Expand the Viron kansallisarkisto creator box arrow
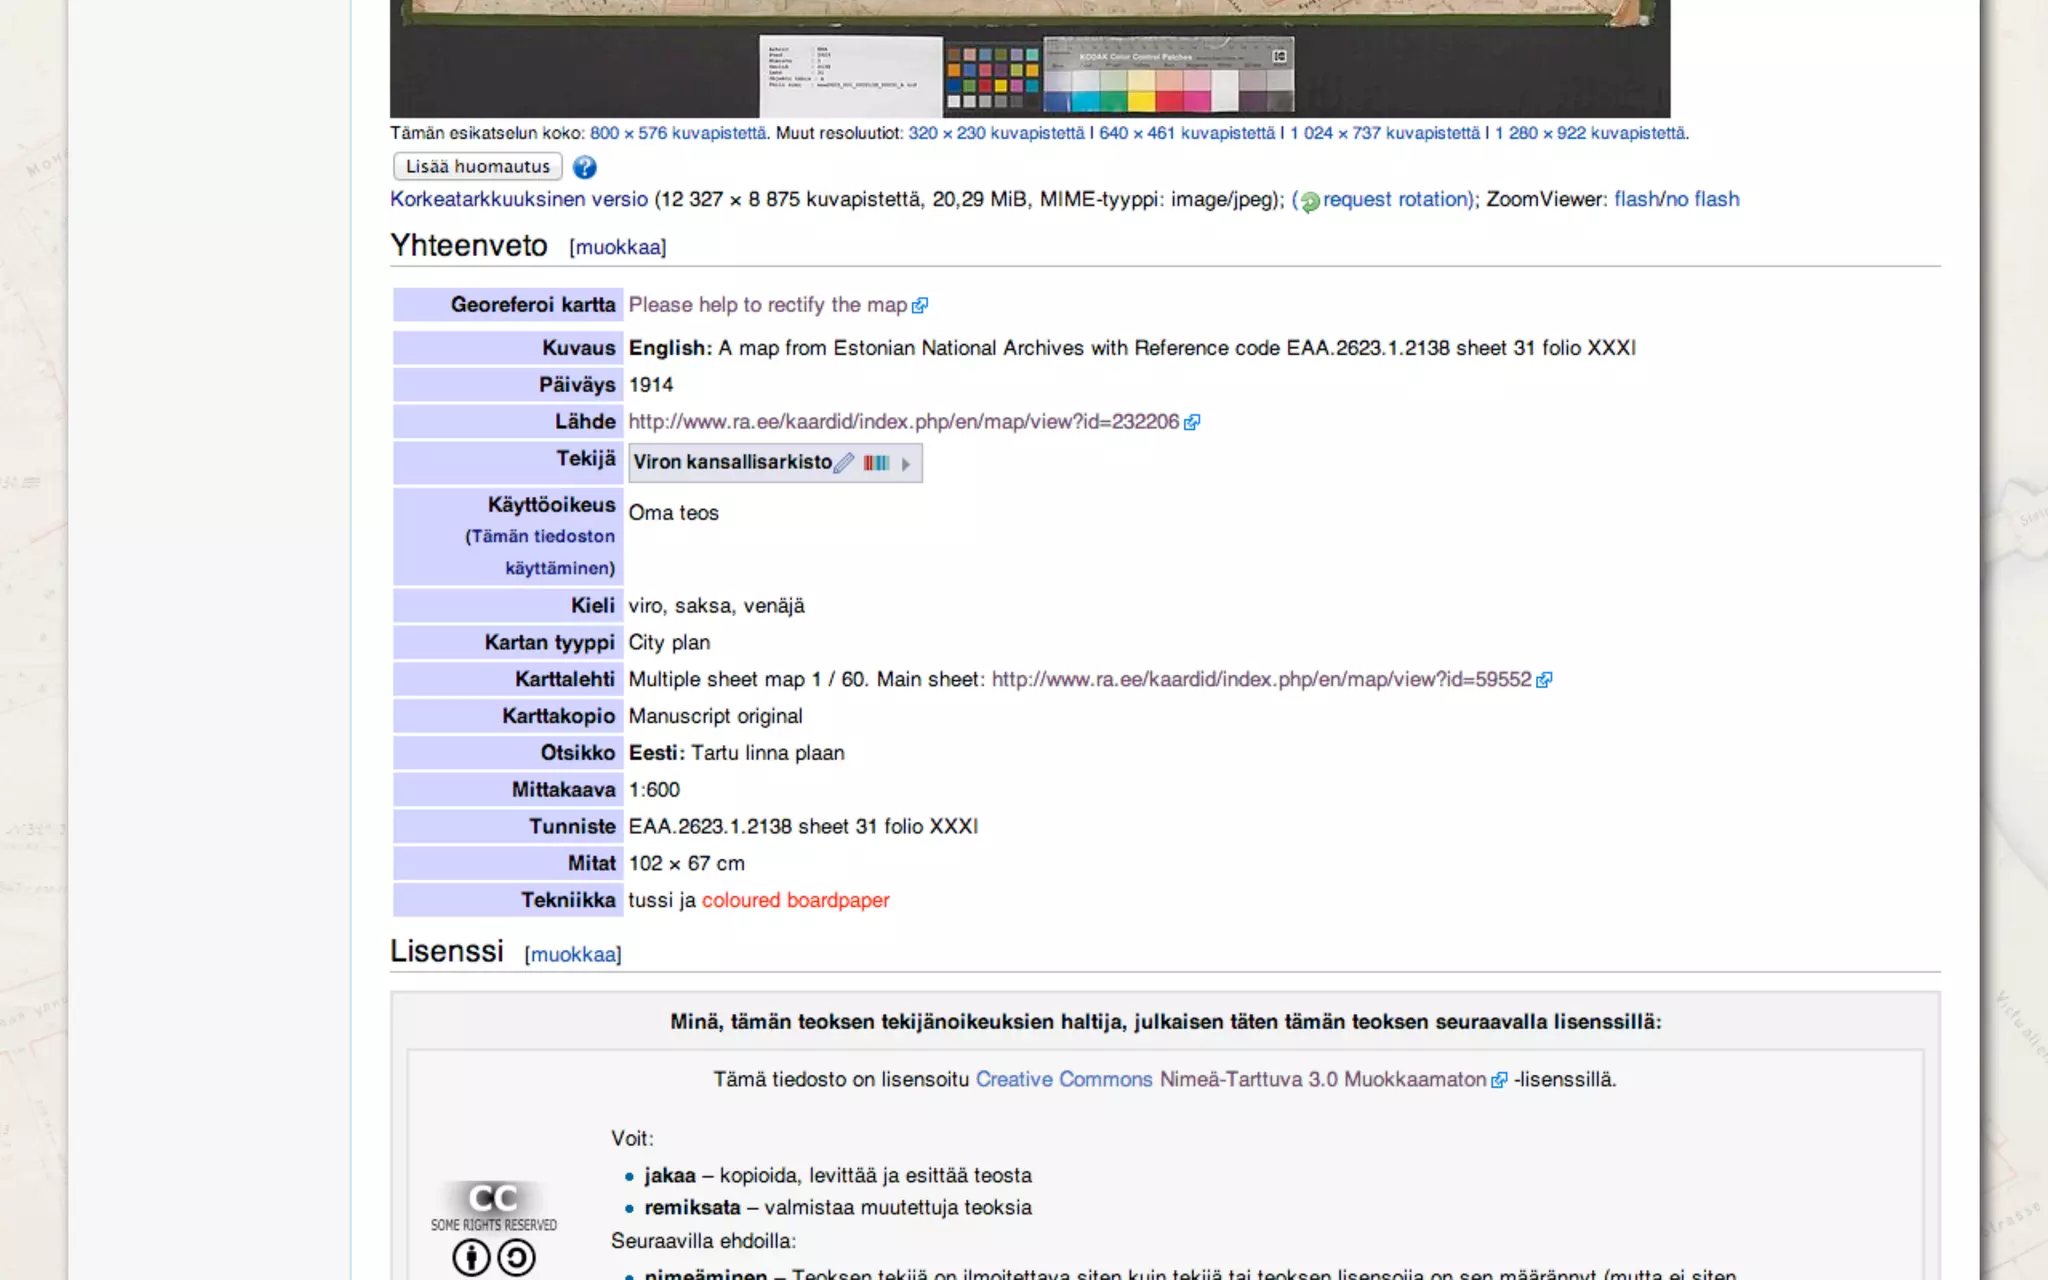The image size is (2048, 1280). (906, 464)
